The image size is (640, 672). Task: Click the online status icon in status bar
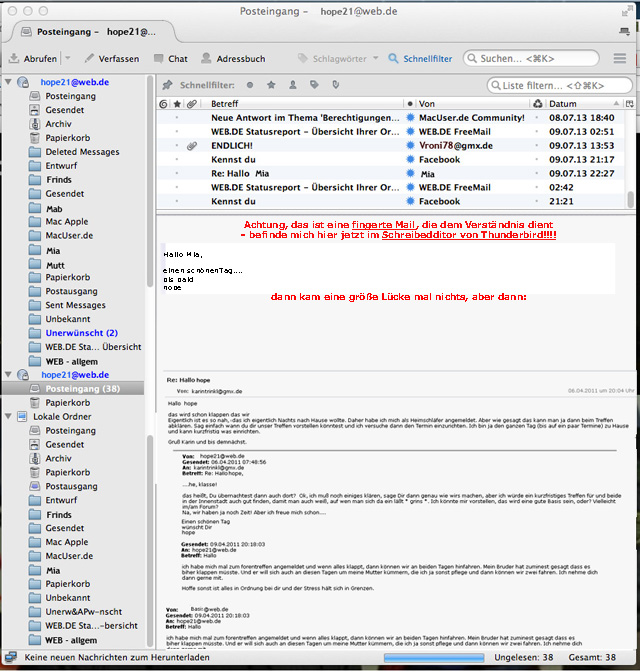[11, 657]
